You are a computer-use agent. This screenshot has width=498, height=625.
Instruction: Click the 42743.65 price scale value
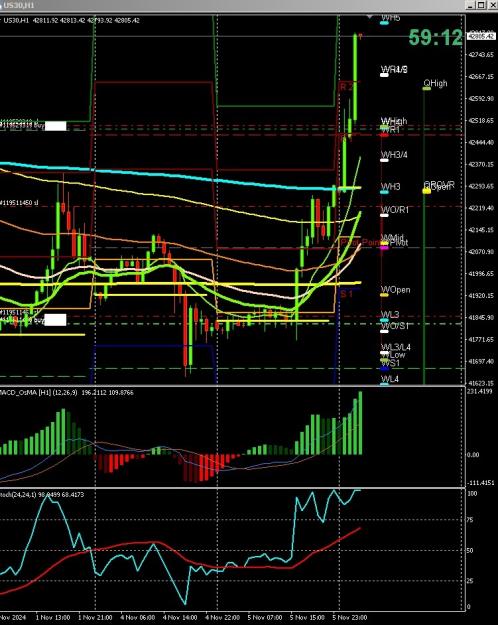click(481, 55)
